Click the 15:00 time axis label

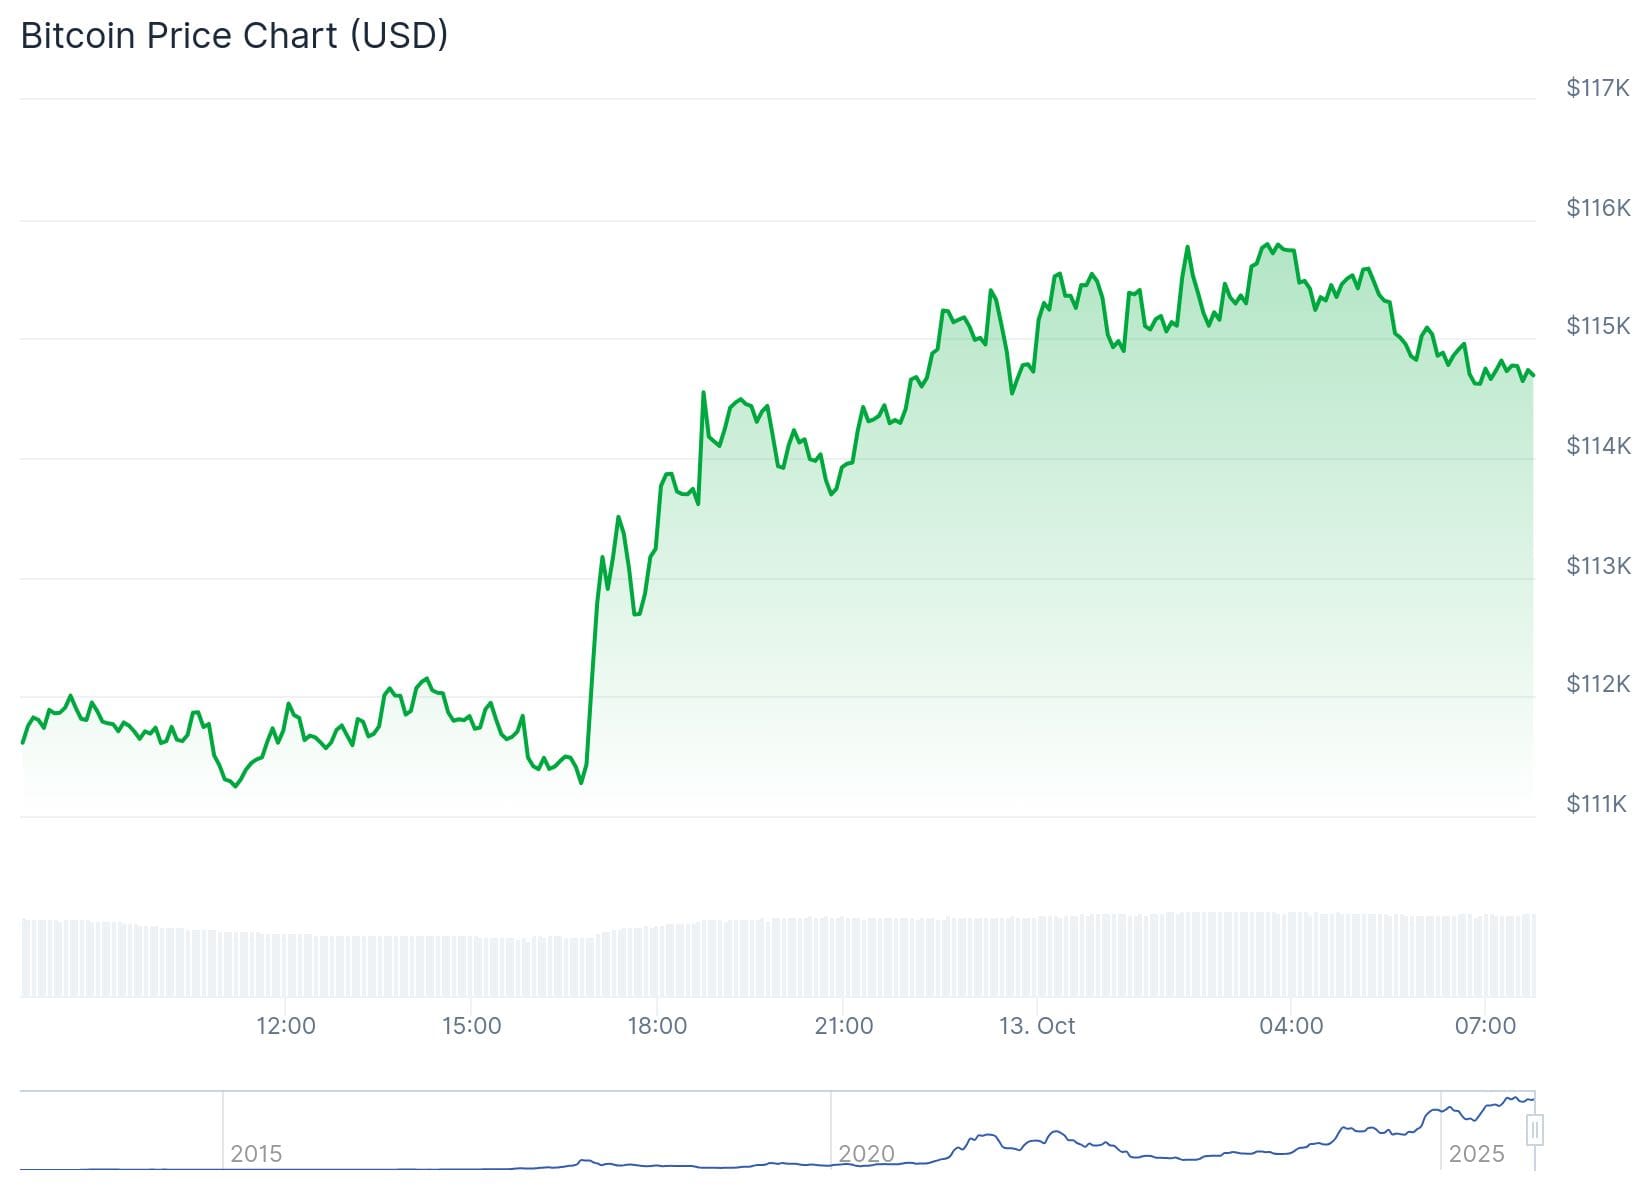pos(471,1026)
